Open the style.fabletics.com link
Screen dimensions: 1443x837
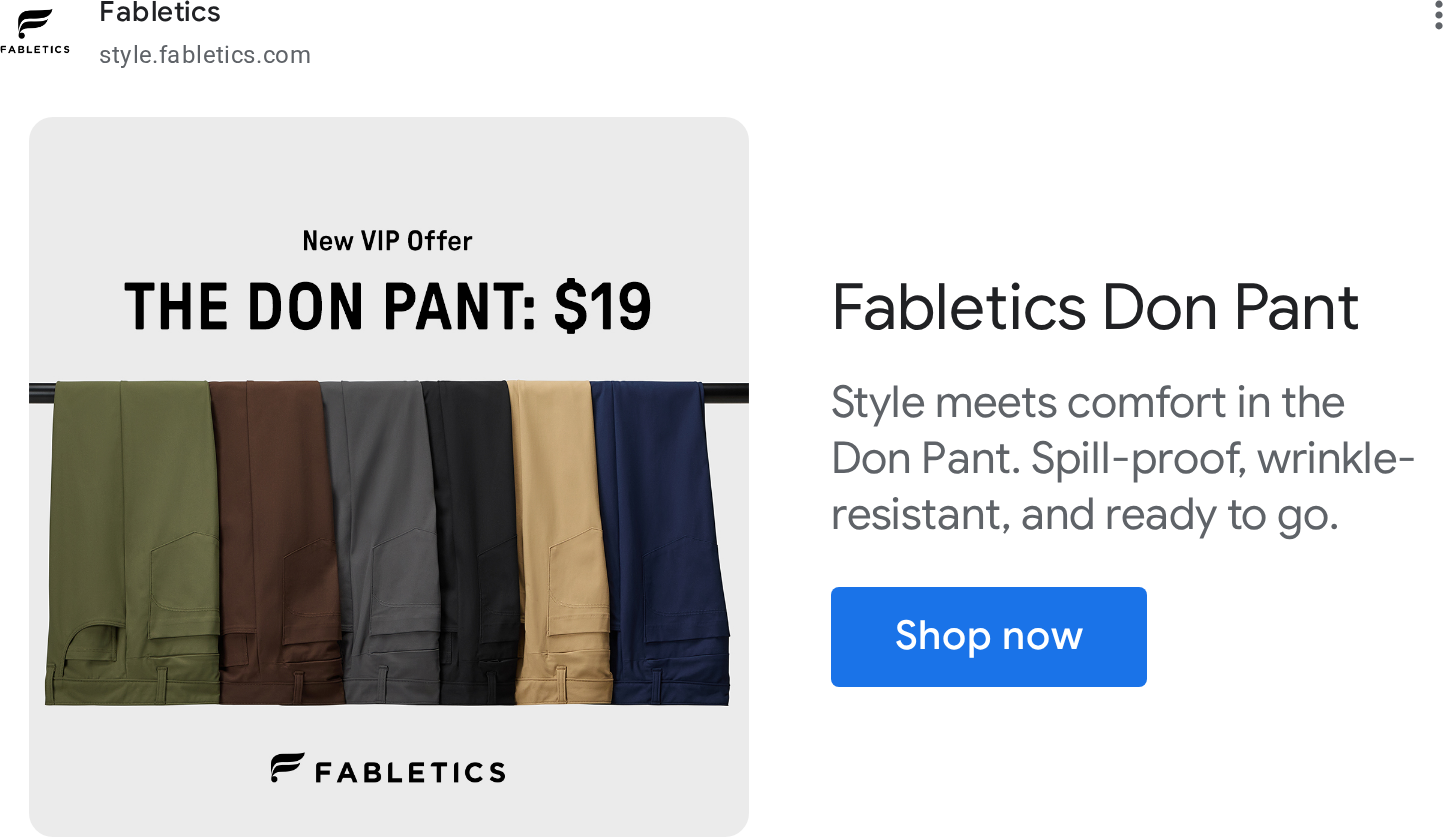pos(205,55)
